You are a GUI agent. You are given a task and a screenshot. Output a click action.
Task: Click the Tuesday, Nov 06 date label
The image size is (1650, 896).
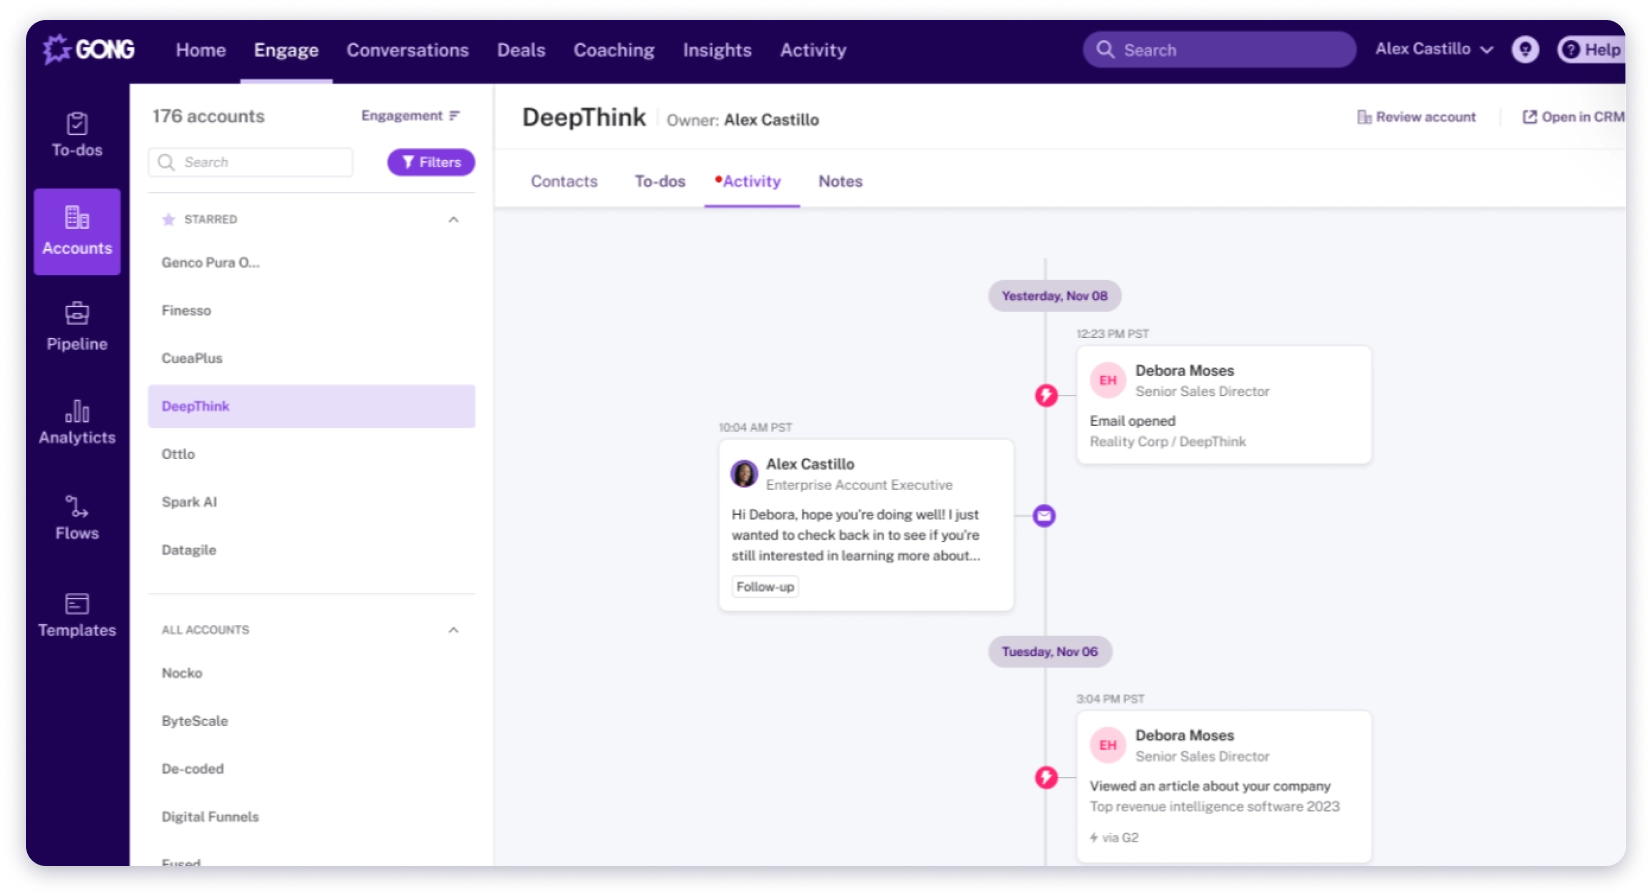click(1050, 652)
